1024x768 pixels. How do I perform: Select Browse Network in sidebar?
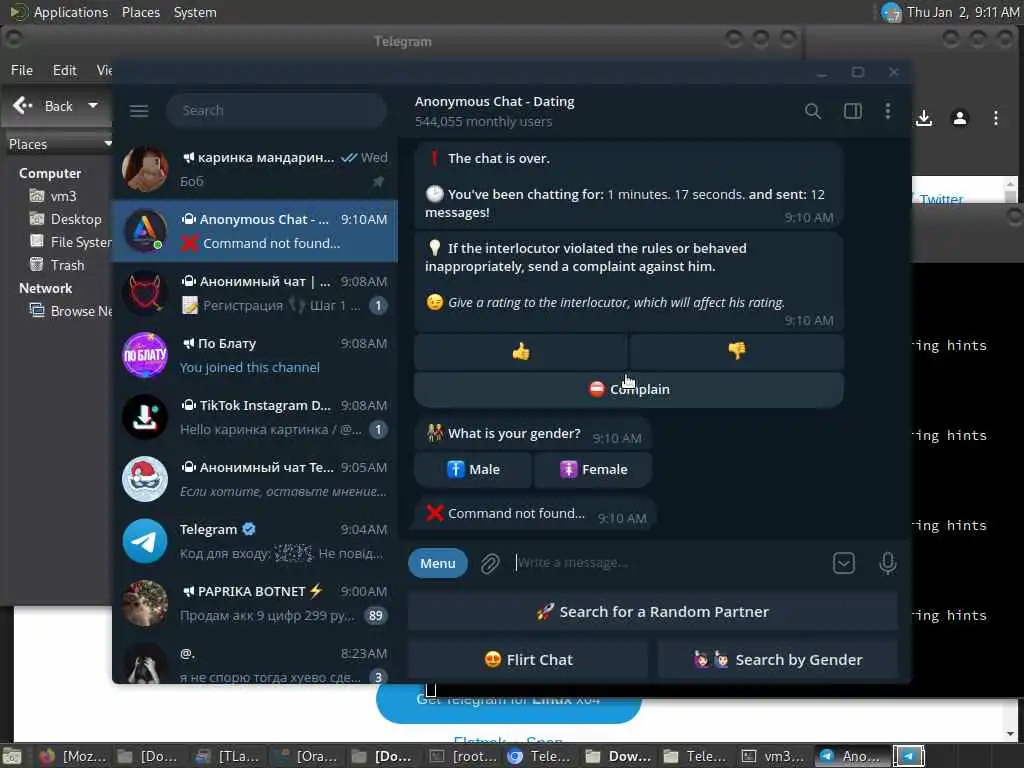(x=71, y=311)
